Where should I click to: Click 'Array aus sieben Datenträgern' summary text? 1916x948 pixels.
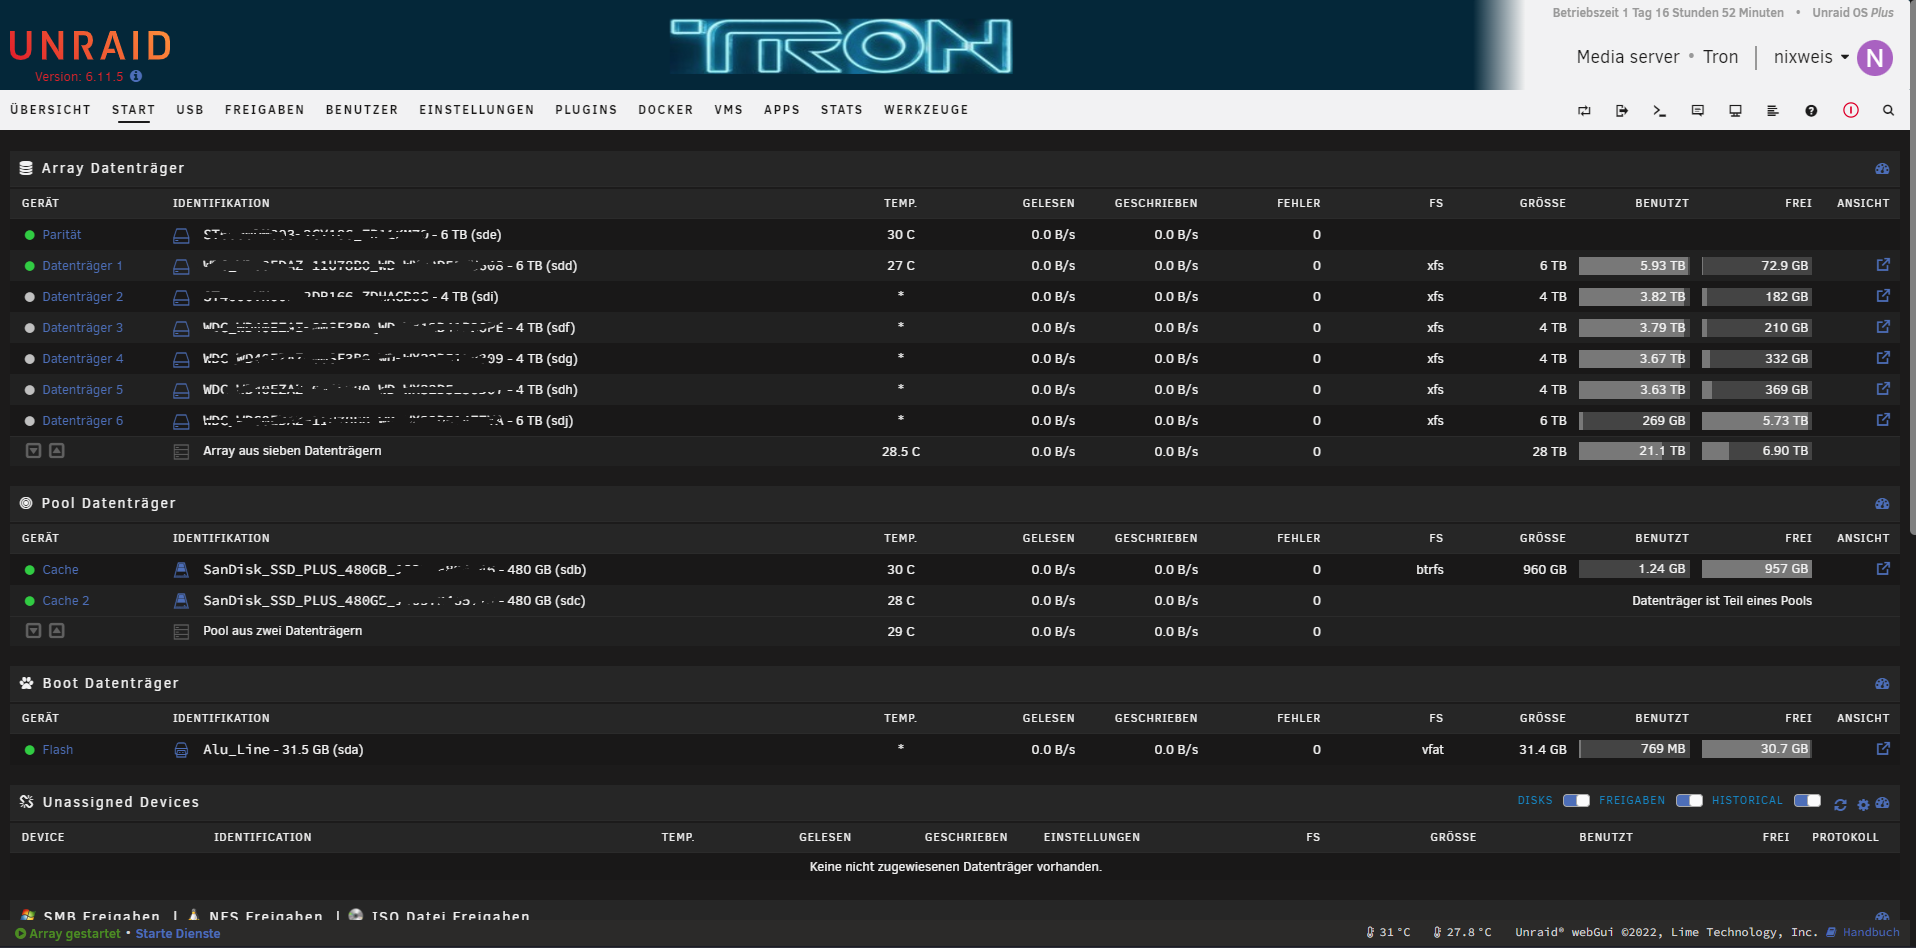point(292,451)
